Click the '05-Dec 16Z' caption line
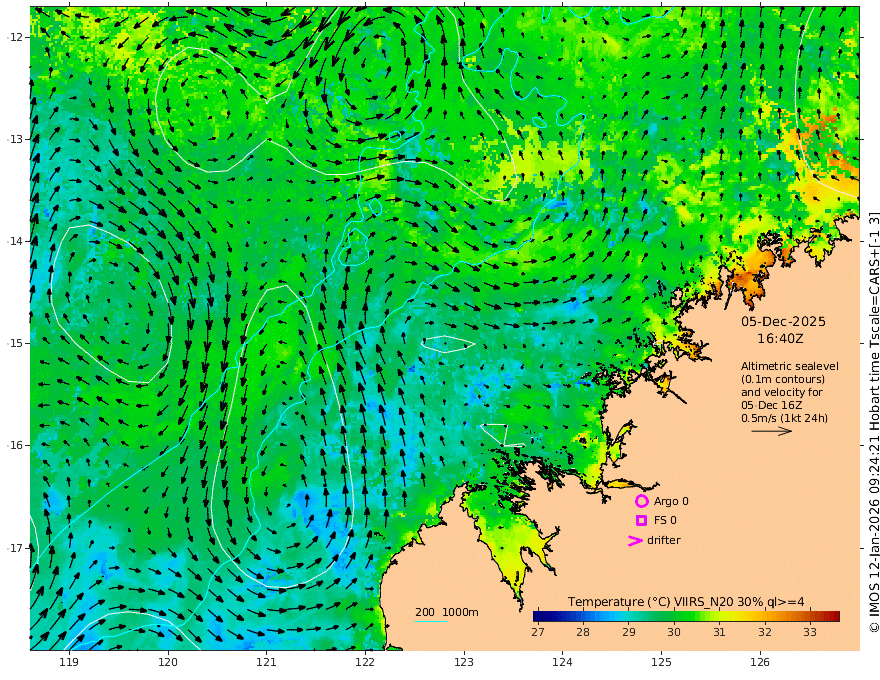The width and height of the screenshot is (880, 680). click(772, 405)
